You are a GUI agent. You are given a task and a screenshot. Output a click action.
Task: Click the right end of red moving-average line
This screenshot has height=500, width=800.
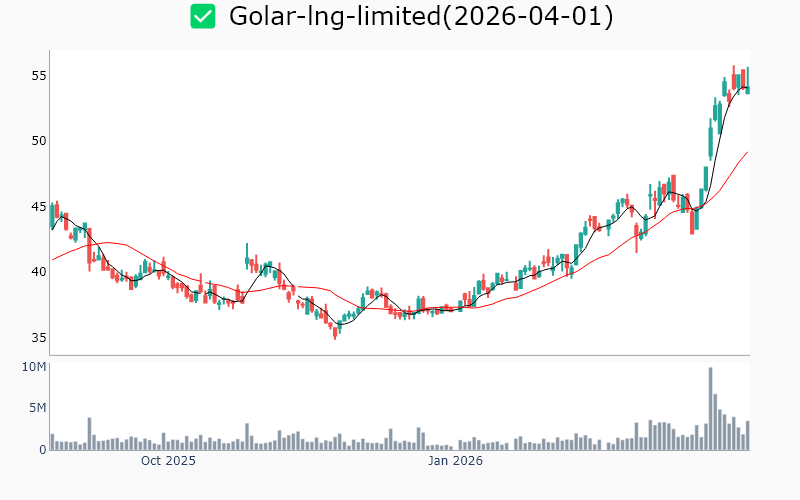(x=747, y=153)
